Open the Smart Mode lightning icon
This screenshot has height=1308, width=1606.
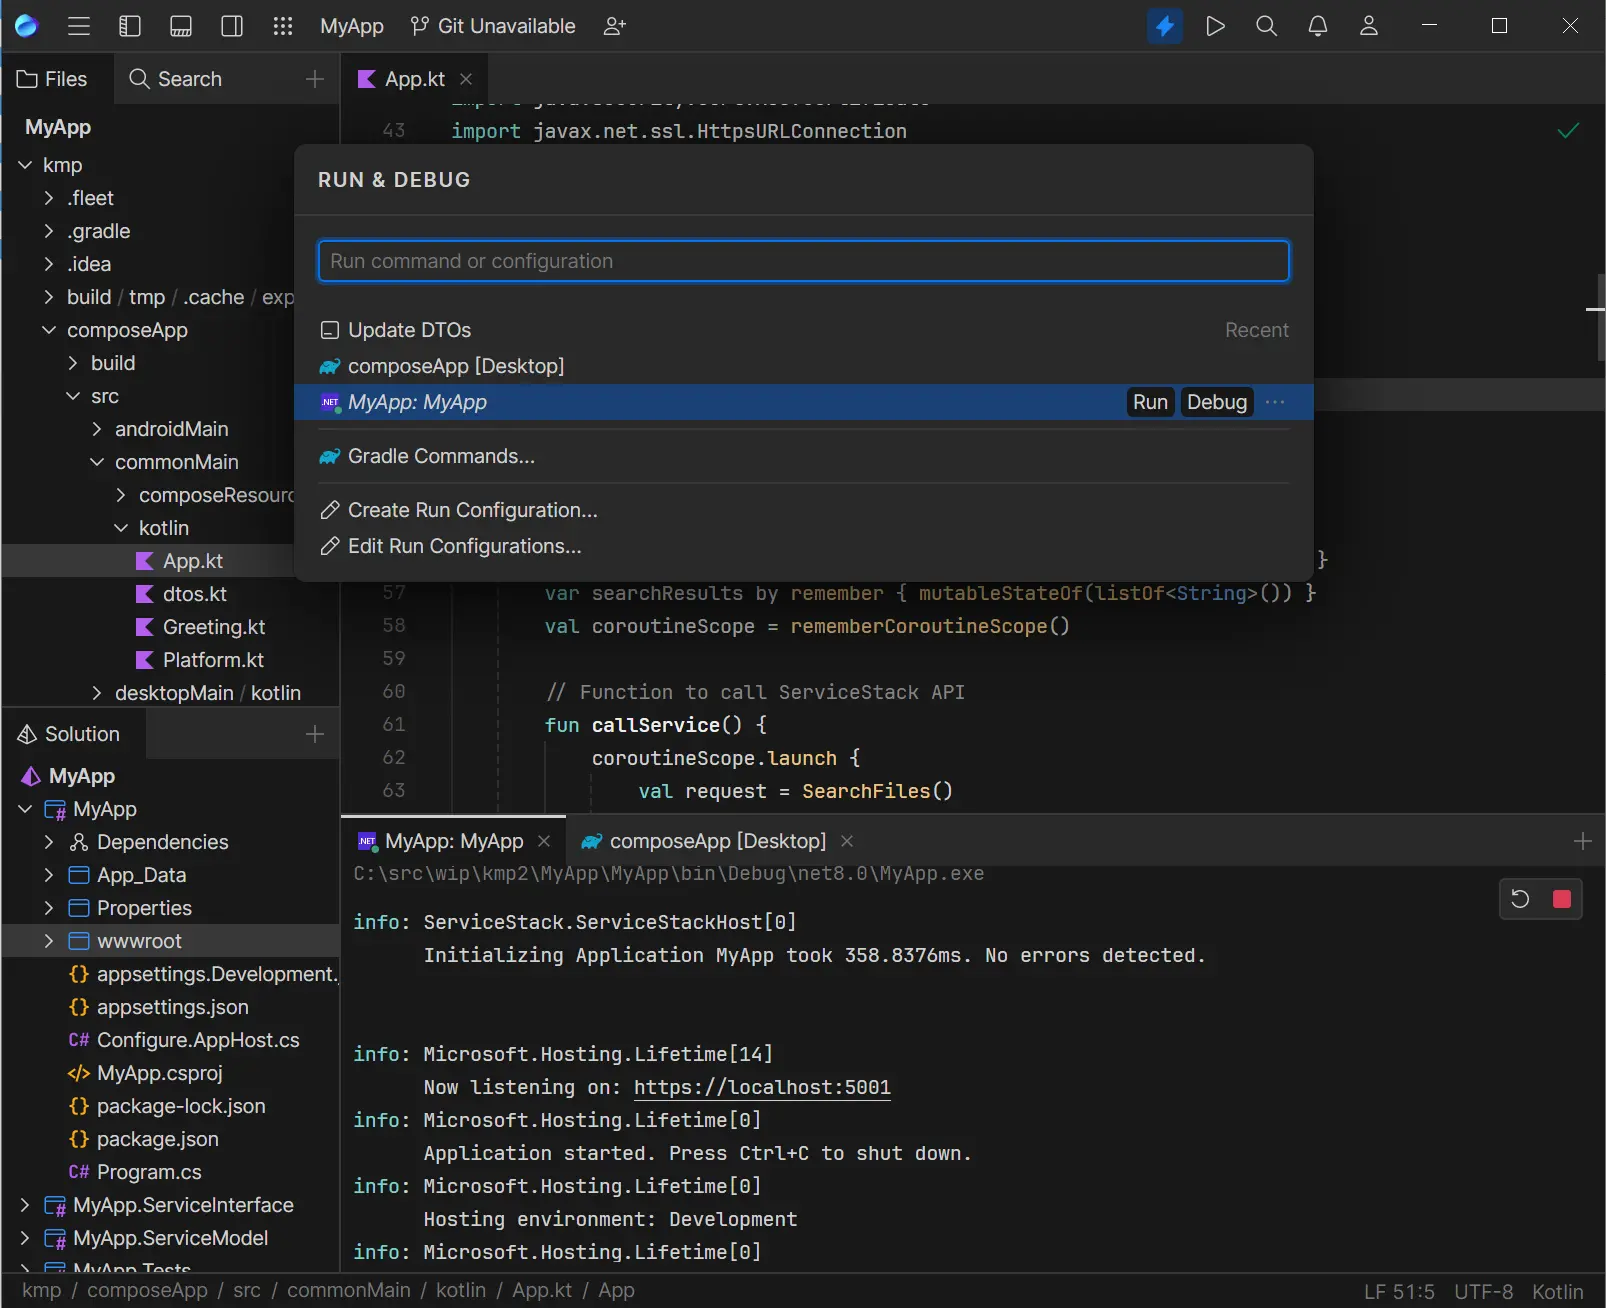[1164, 26]
